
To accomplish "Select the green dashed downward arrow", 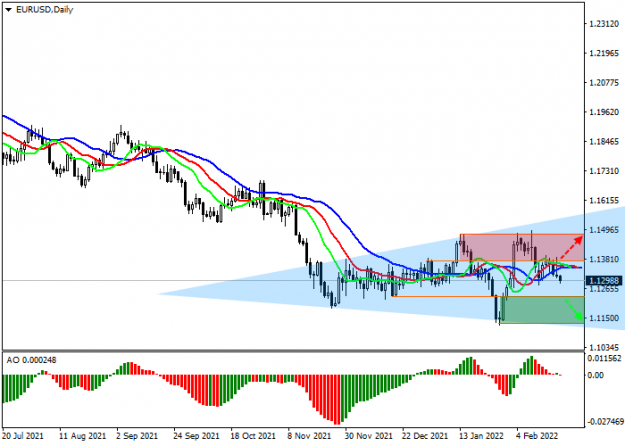I will [574, 310].
